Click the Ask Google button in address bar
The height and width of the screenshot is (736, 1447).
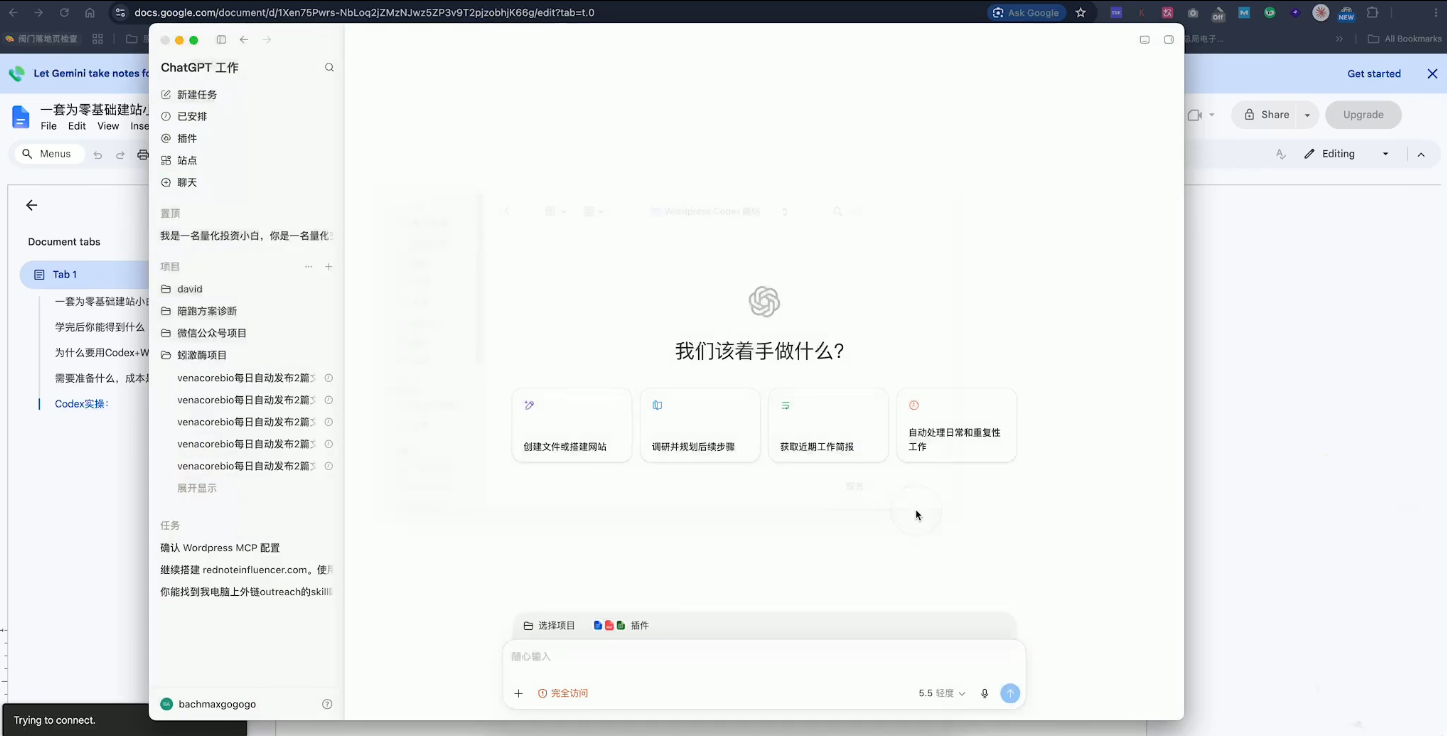1026,13
